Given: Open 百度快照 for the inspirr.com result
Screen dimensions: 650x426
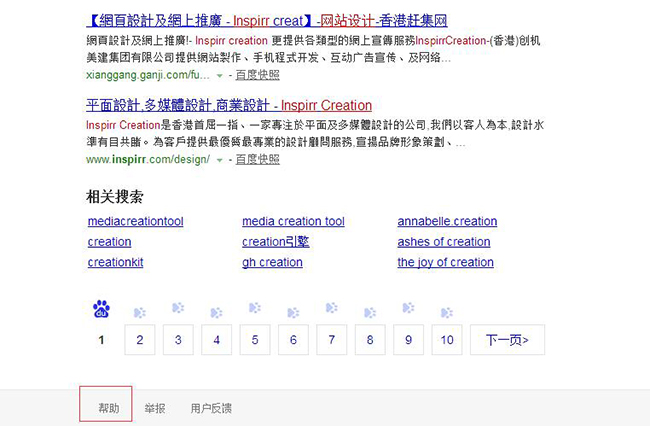Looking at the screenshot, I should tap(257, 160).
